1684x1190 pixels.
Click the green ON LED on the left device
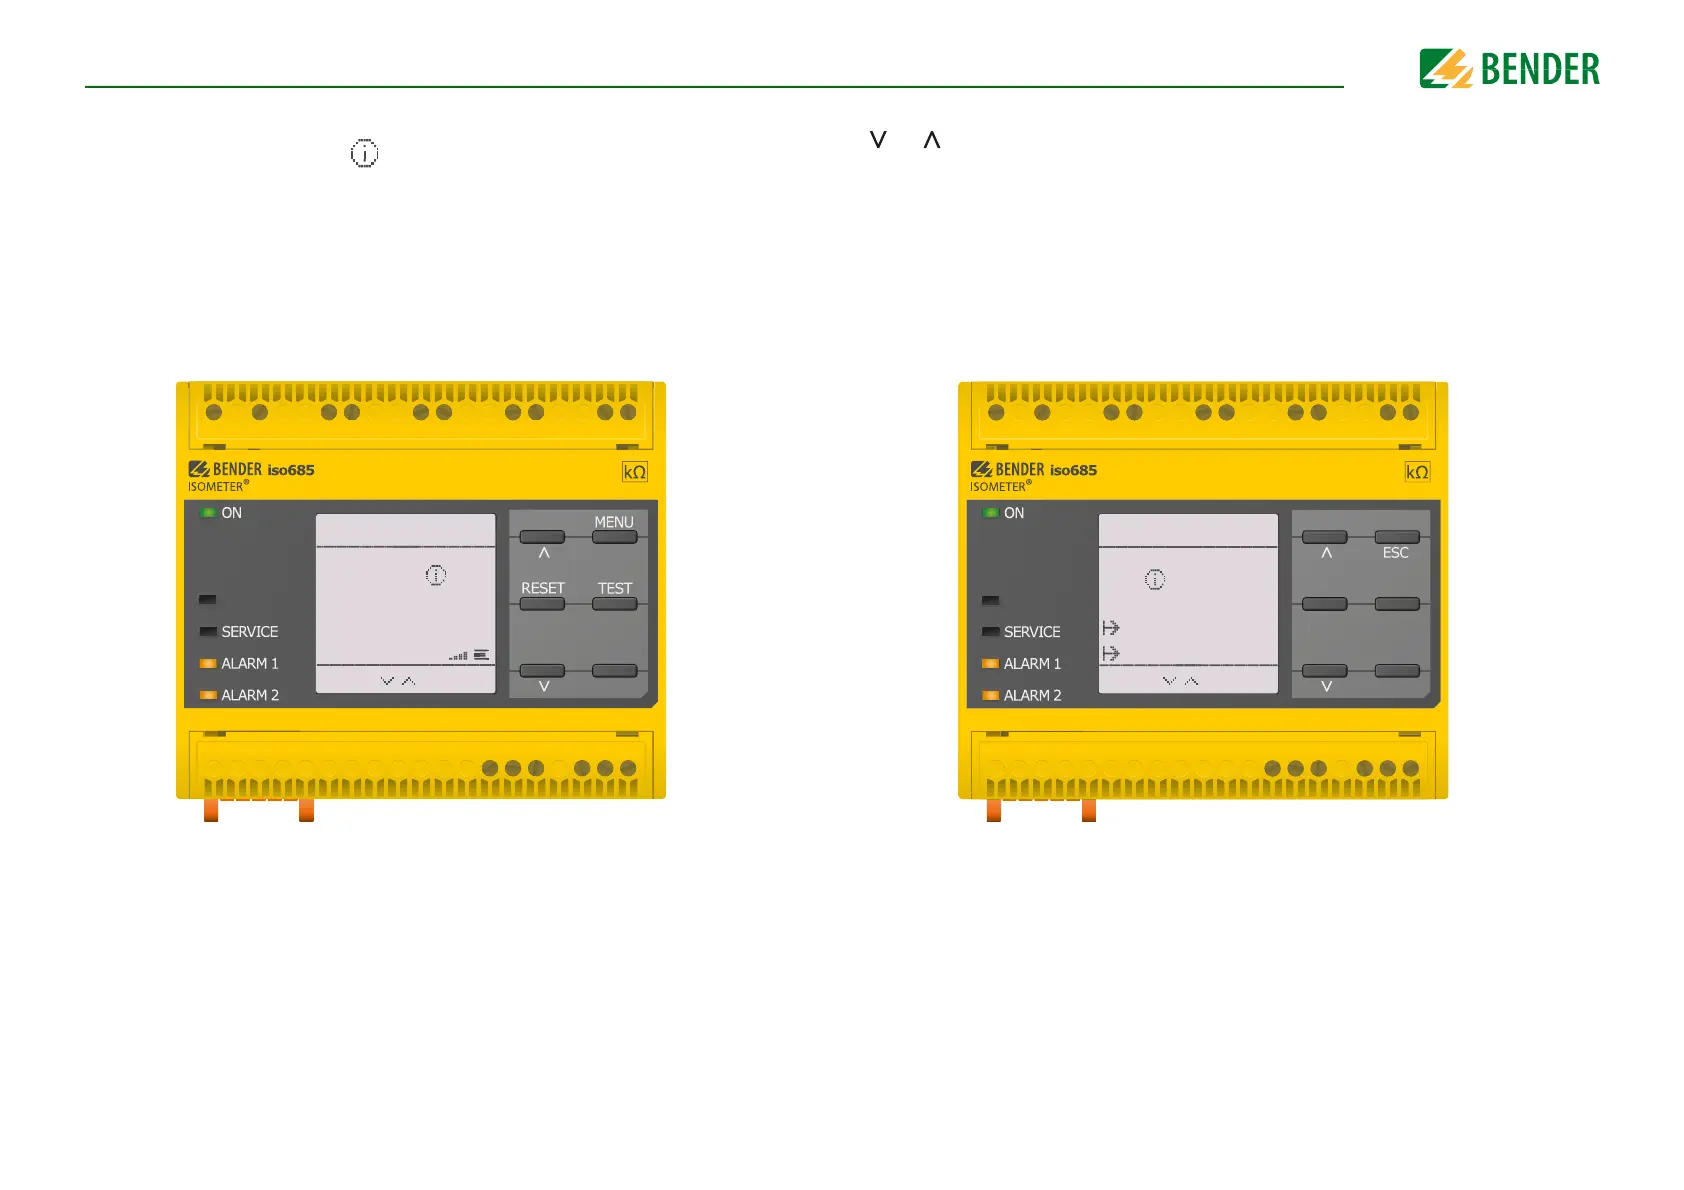point(208,513)
